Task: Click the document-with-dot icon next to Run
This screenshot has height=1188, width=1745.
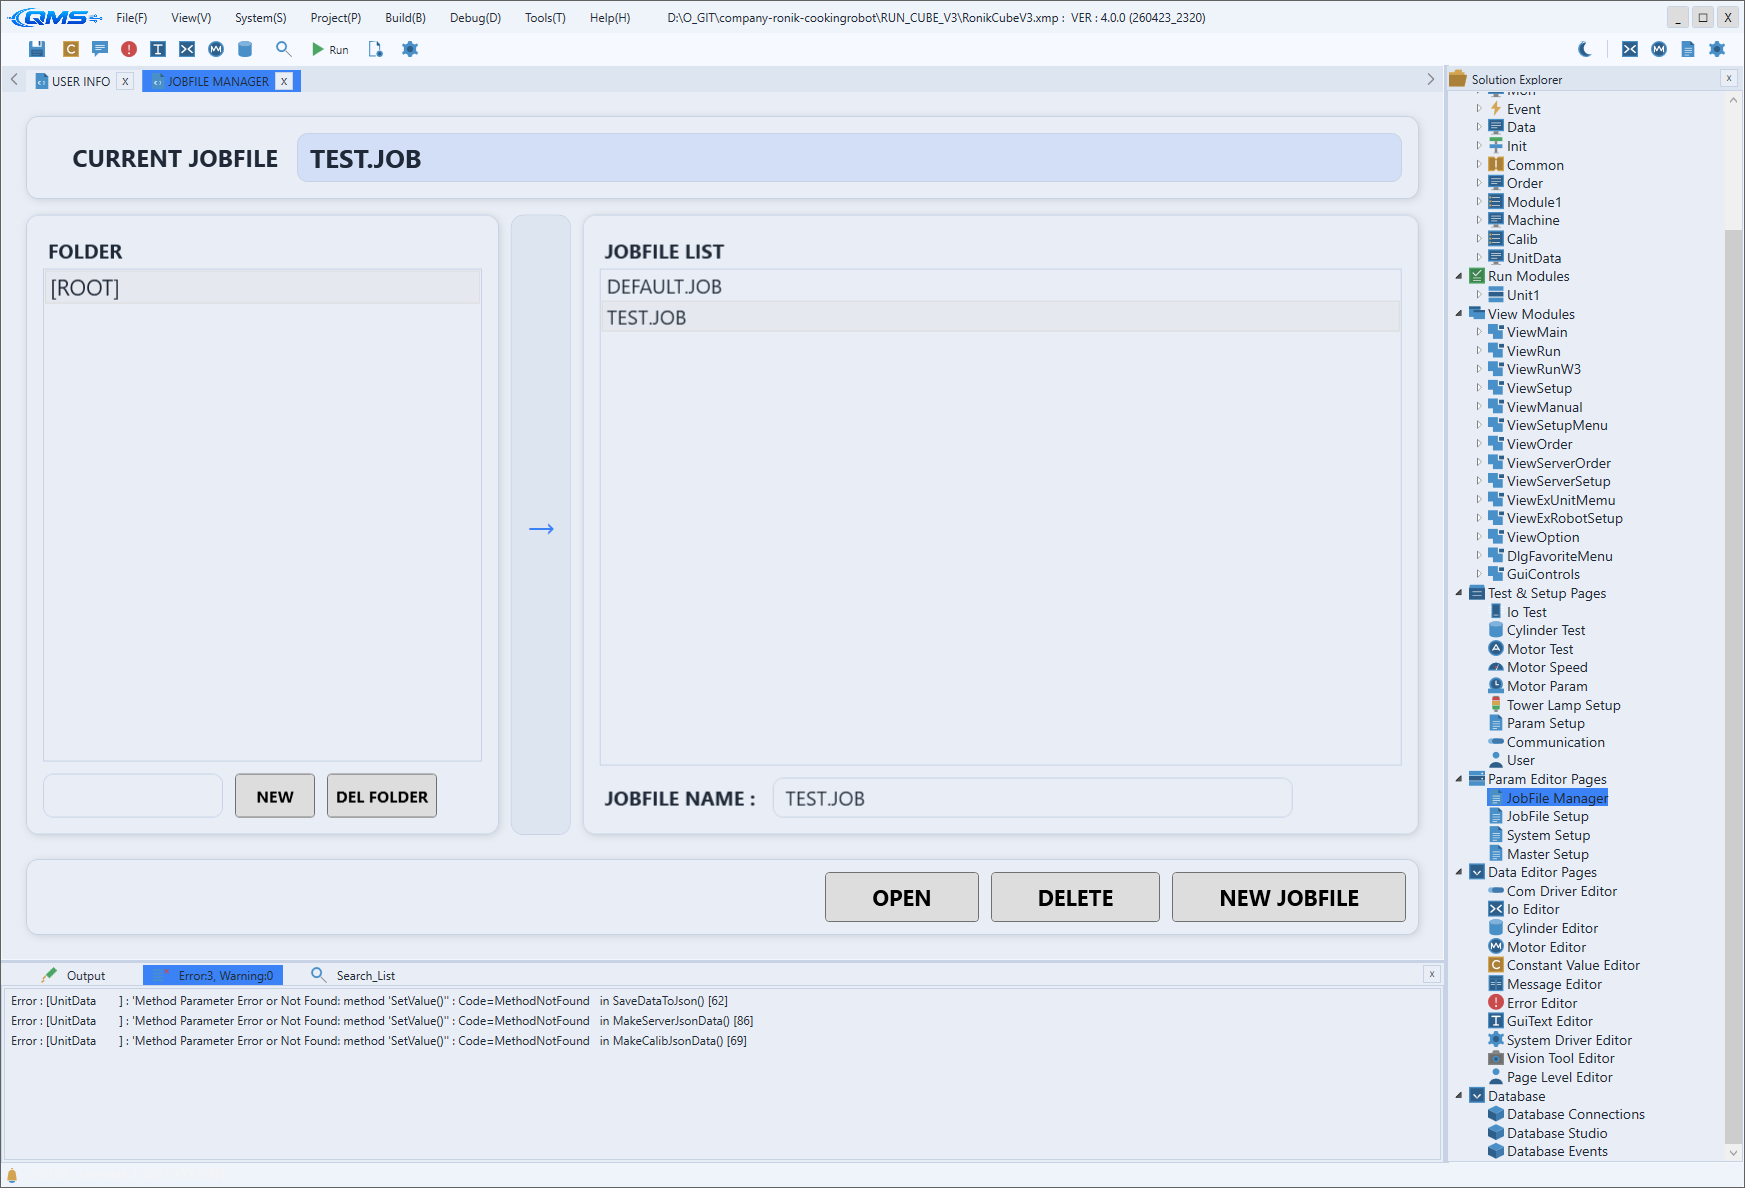Action: (376, 49)
